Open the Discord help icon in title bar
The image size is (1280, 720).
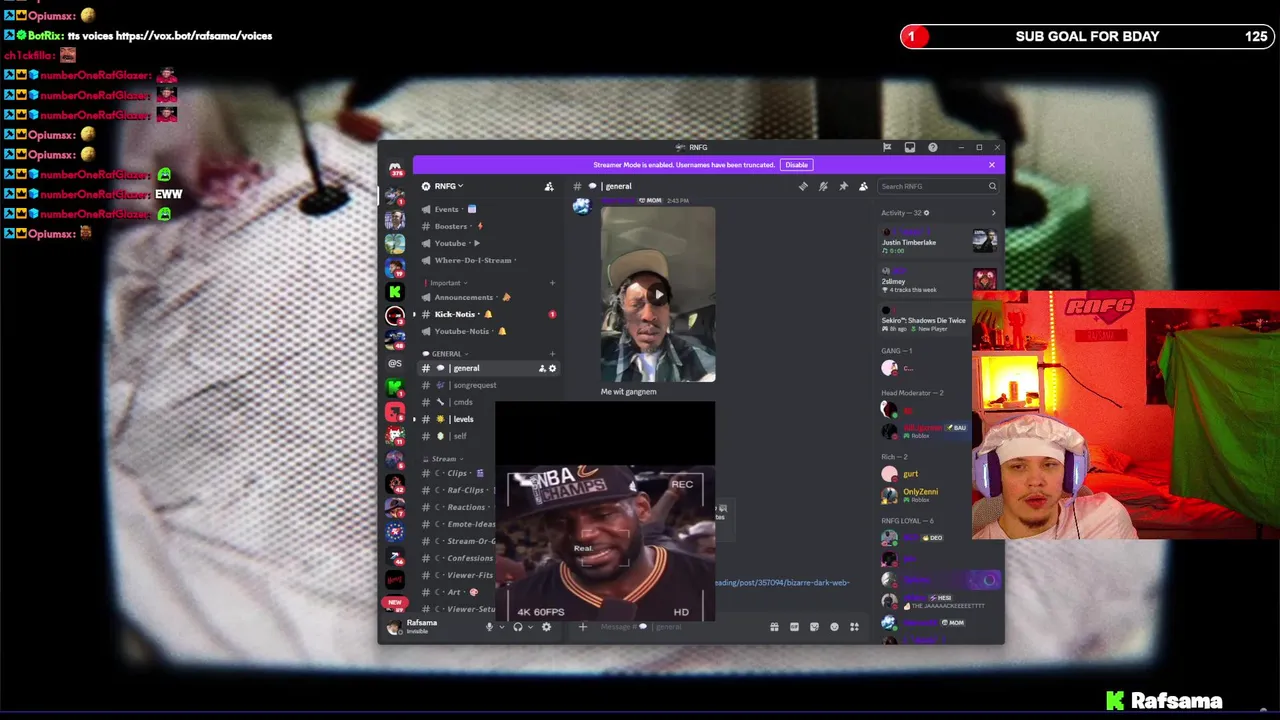[932, 147]
